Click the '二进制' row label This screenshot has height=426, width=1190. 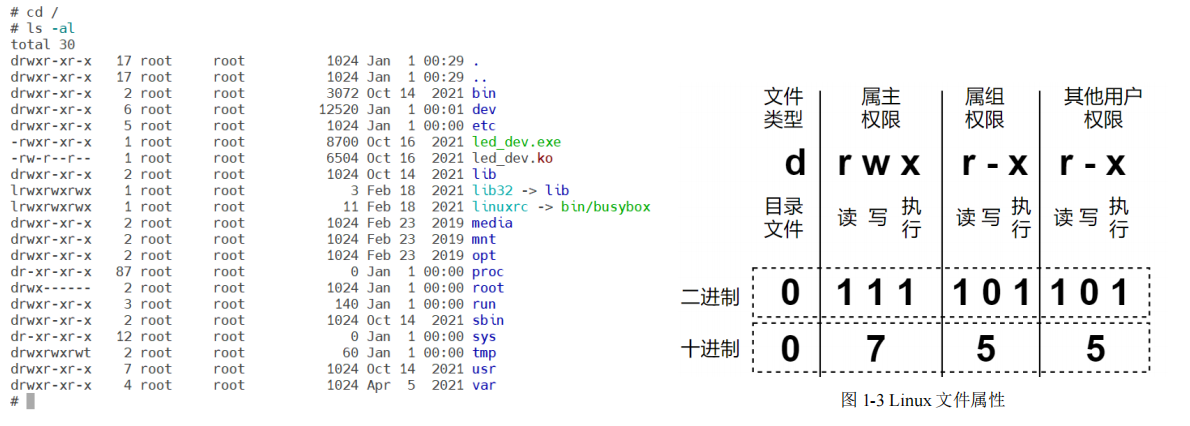click(710, 297)
